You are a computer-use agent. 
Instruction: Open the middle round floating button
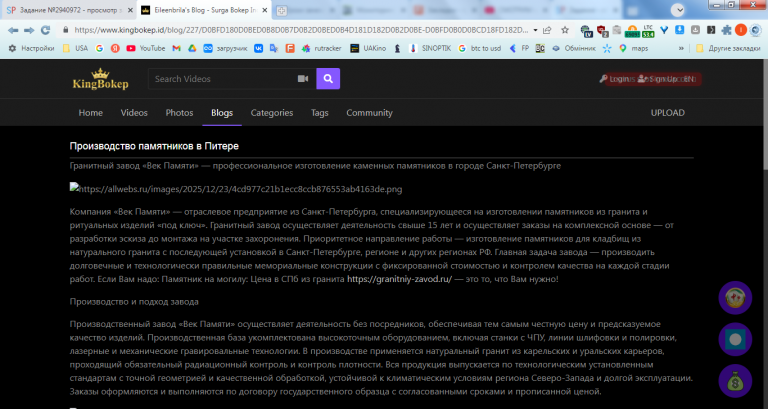coord(735,339)
